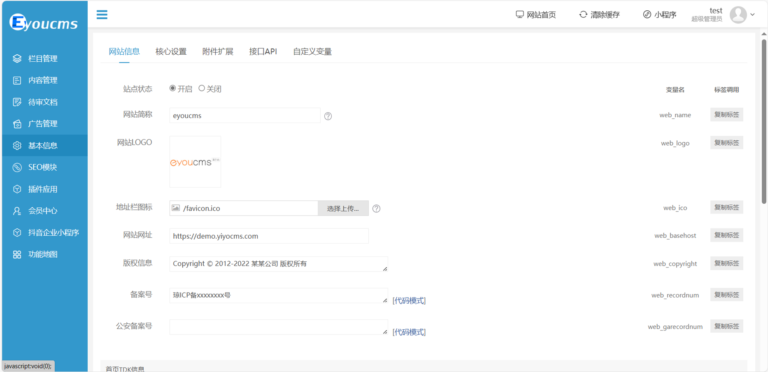Screen dimensions: 768x372
Task: Click help icon beside 选择上传 button
Action: pos(376,209)
